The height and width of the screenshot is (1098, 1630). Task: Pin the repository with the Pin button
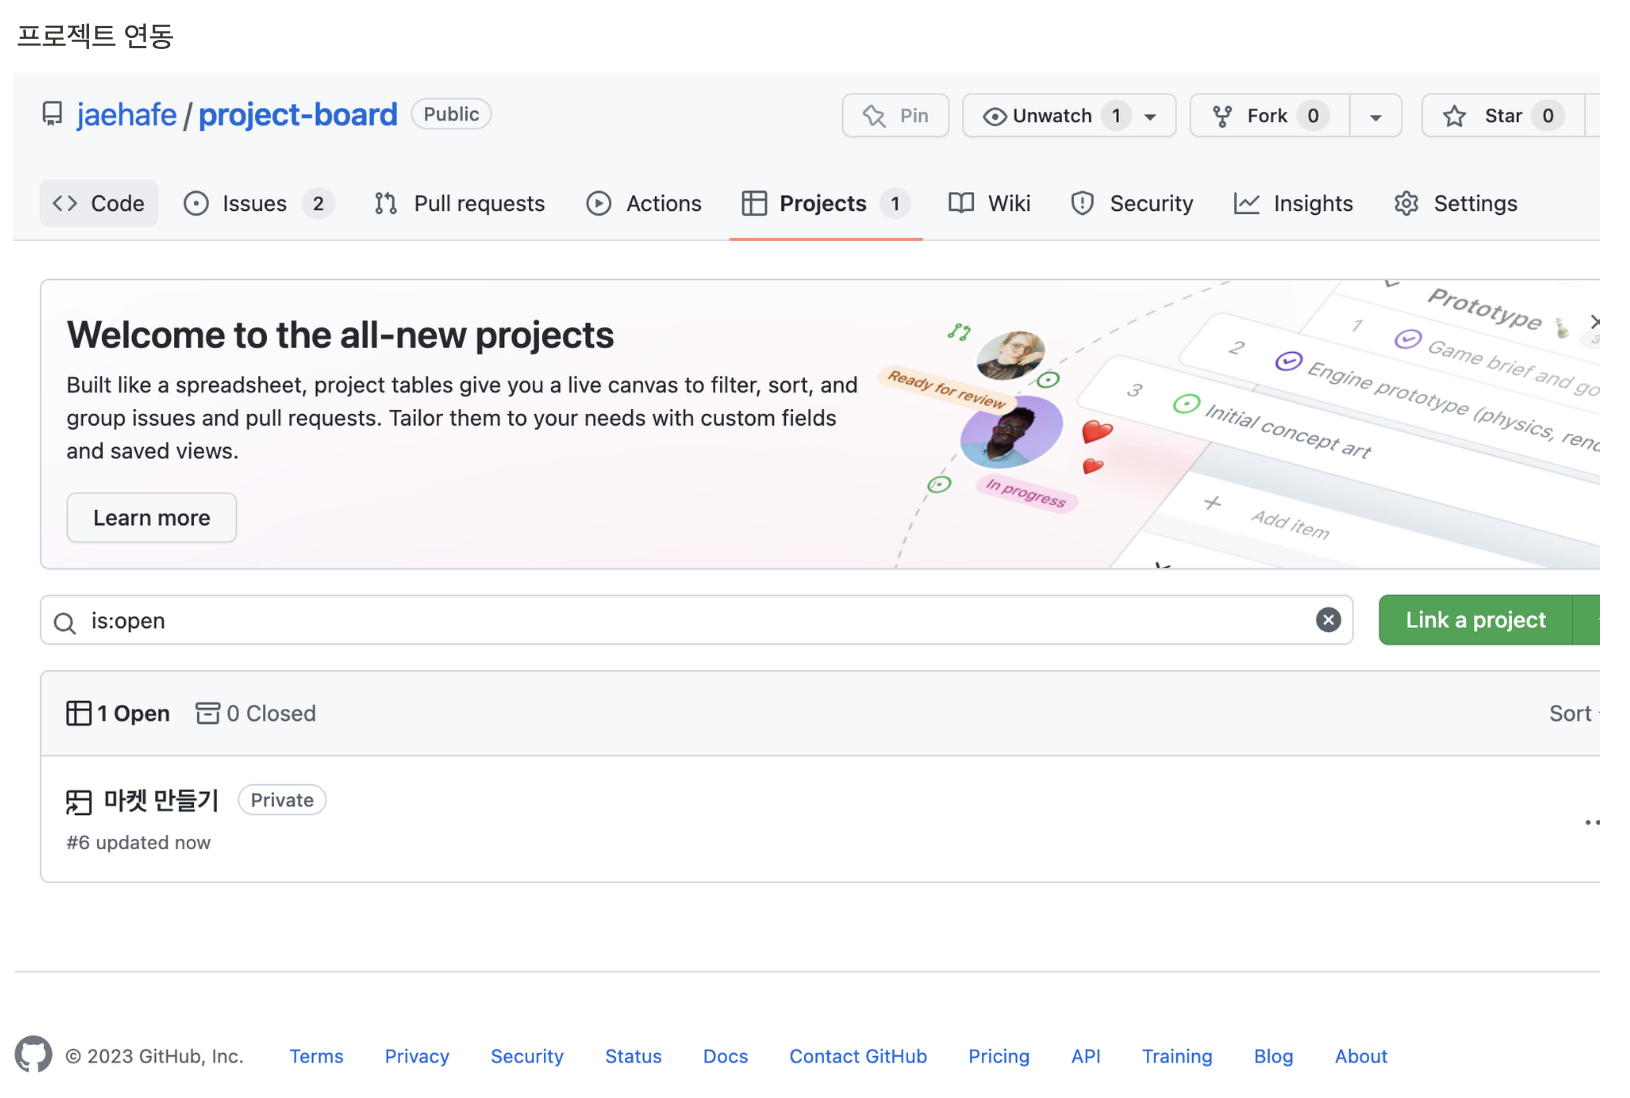[895, 116]
